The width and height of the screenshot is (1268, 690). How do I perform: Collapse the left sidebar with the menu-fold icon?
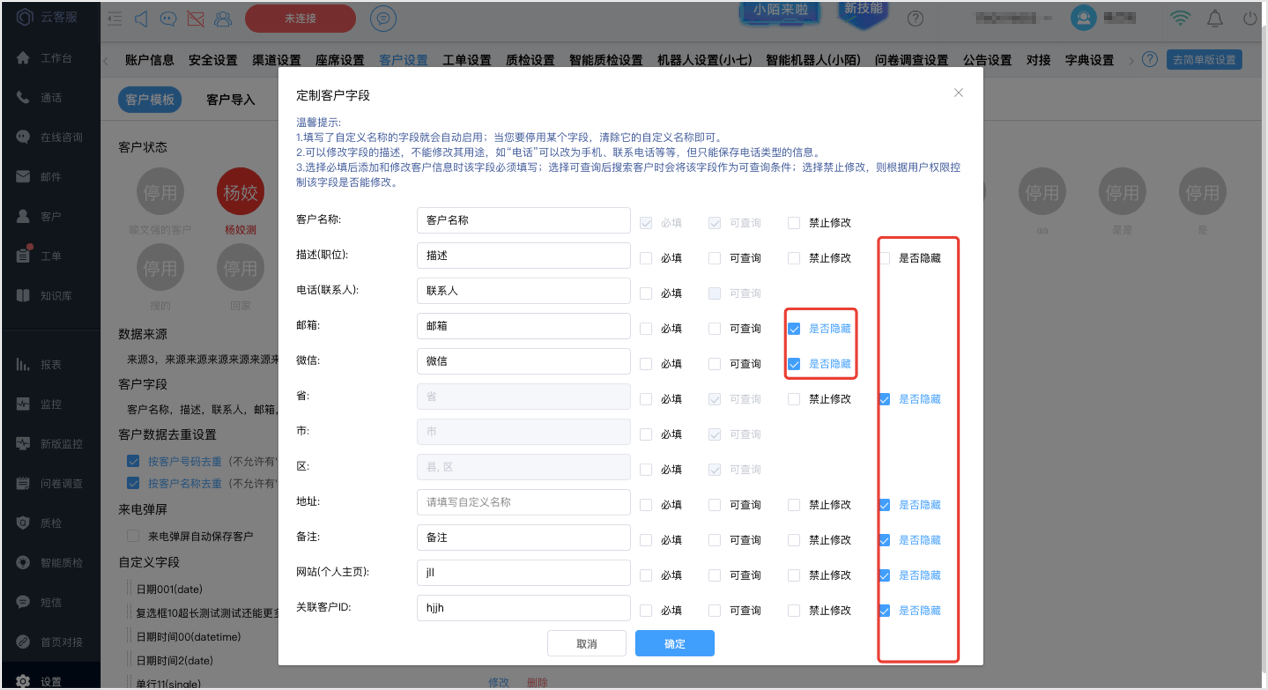click(x=116, y=19)
